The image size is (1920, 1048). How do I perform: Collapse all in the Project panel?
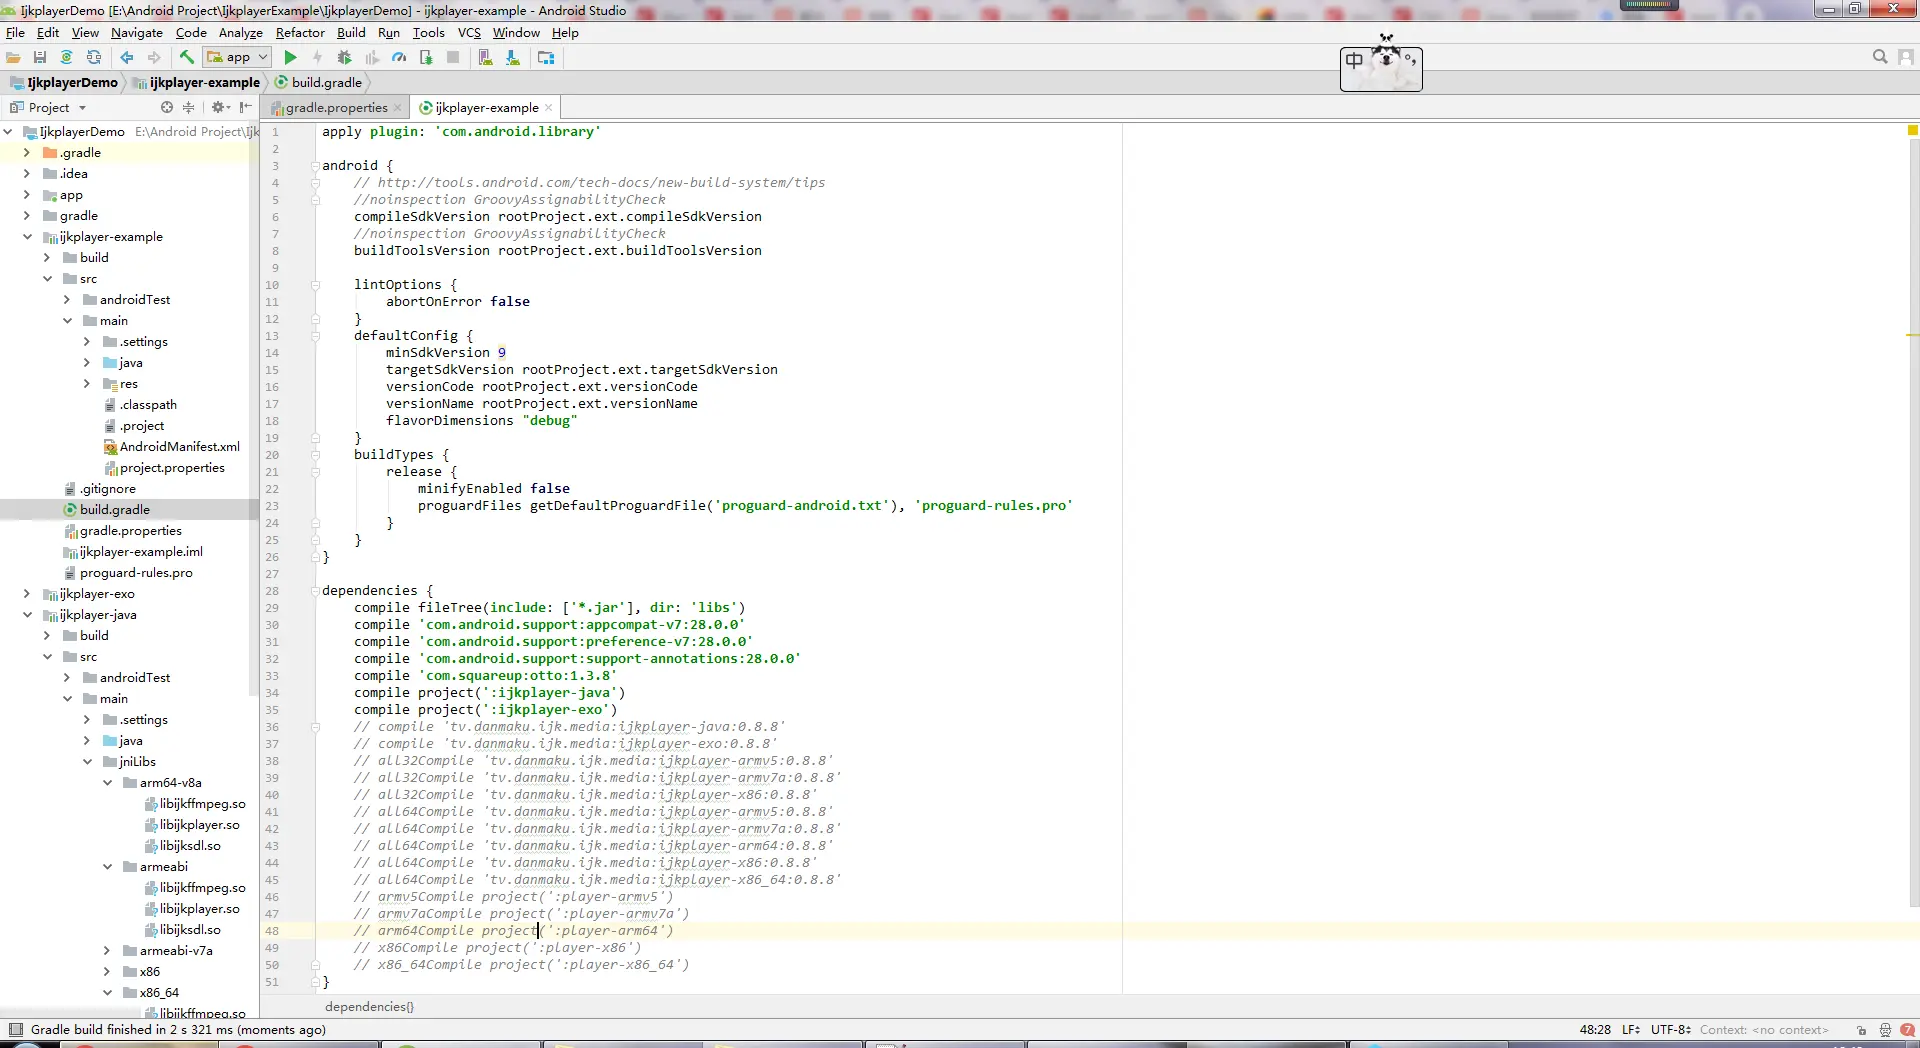tap(188, 107)
